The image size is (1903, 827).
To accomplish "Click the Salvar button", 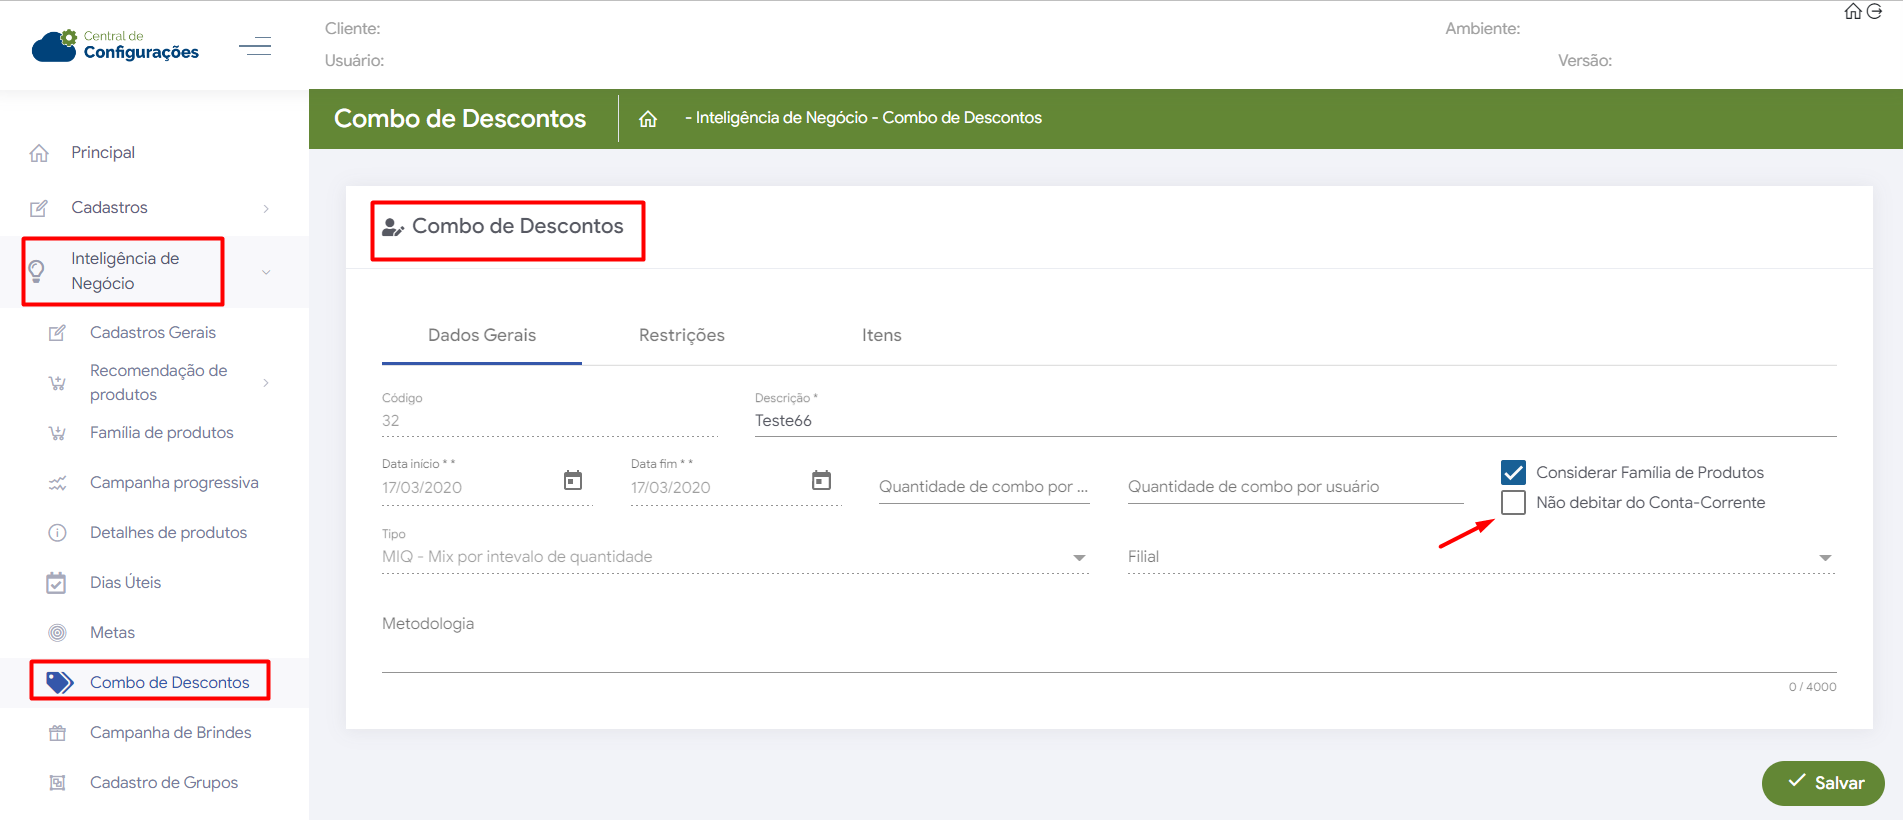I will point(1823,783).
